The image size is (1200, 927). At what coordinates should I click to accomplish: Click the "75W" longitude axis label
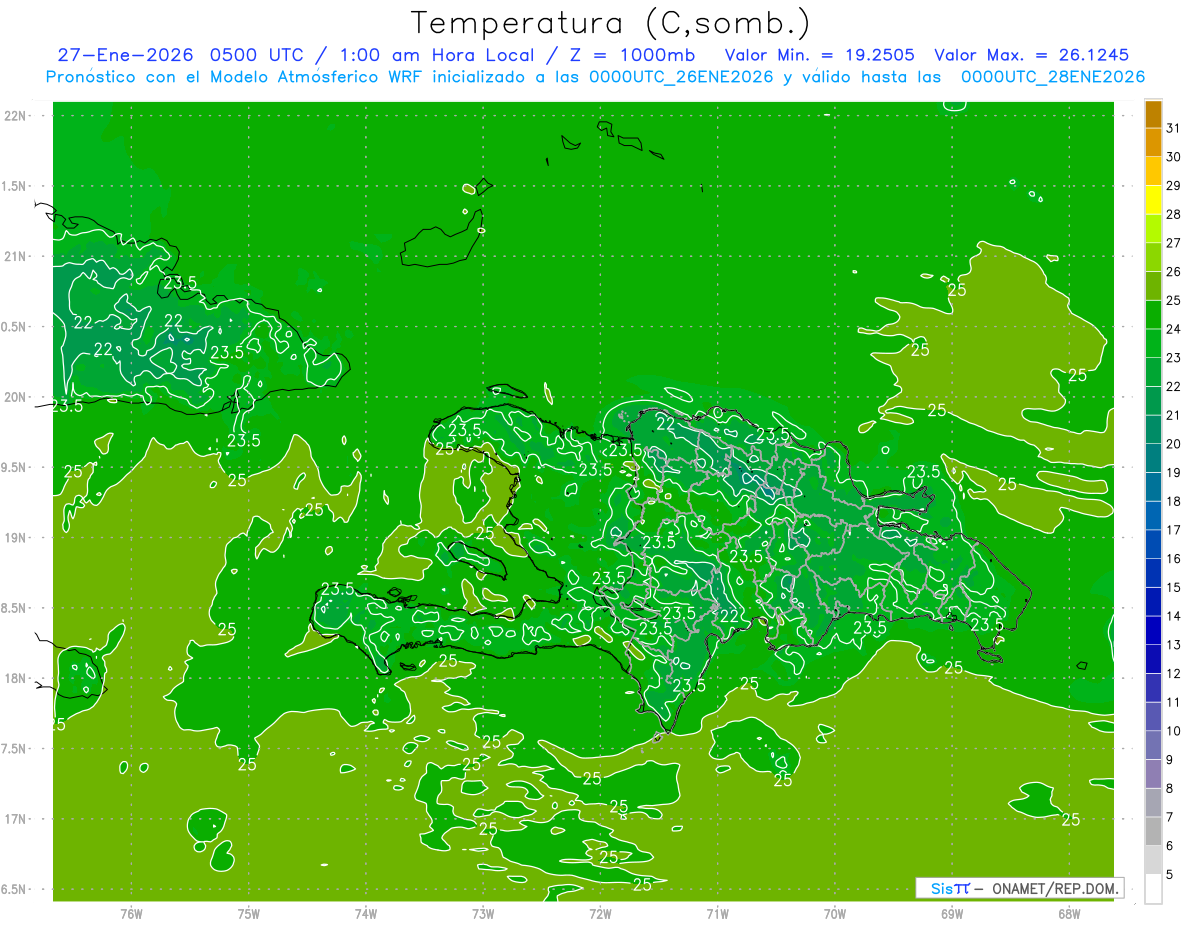[x=249, y=913]
